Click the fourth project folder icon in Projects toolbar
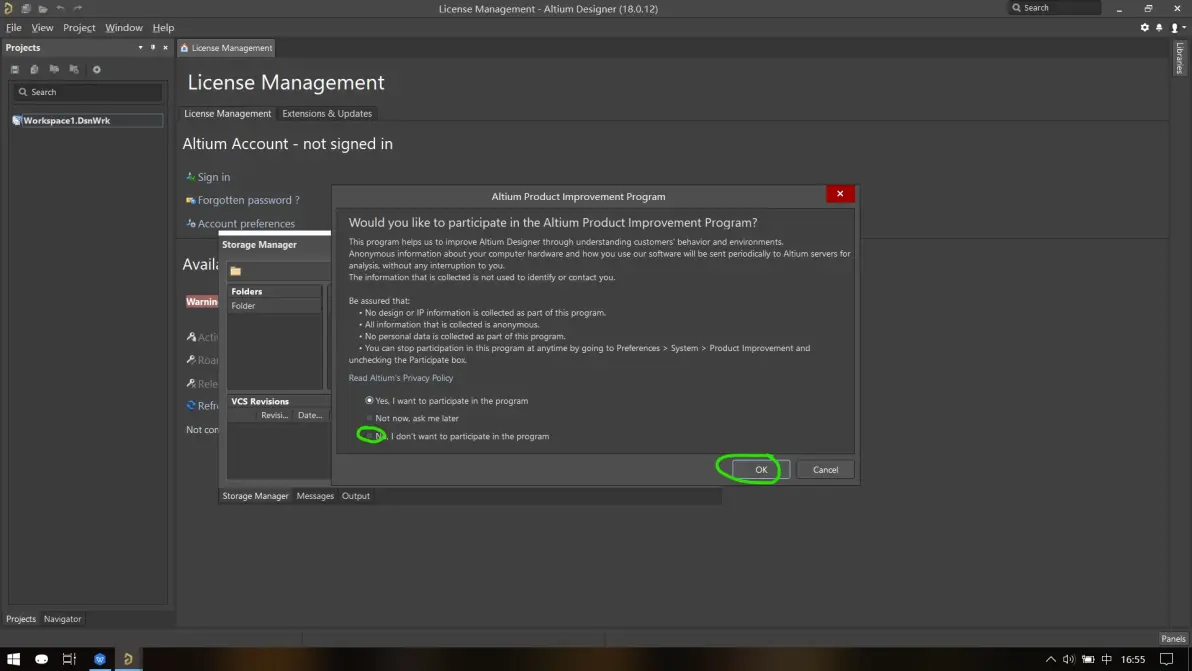The height and width of the screenshot is (671, 1192). [x=74, y=69]
